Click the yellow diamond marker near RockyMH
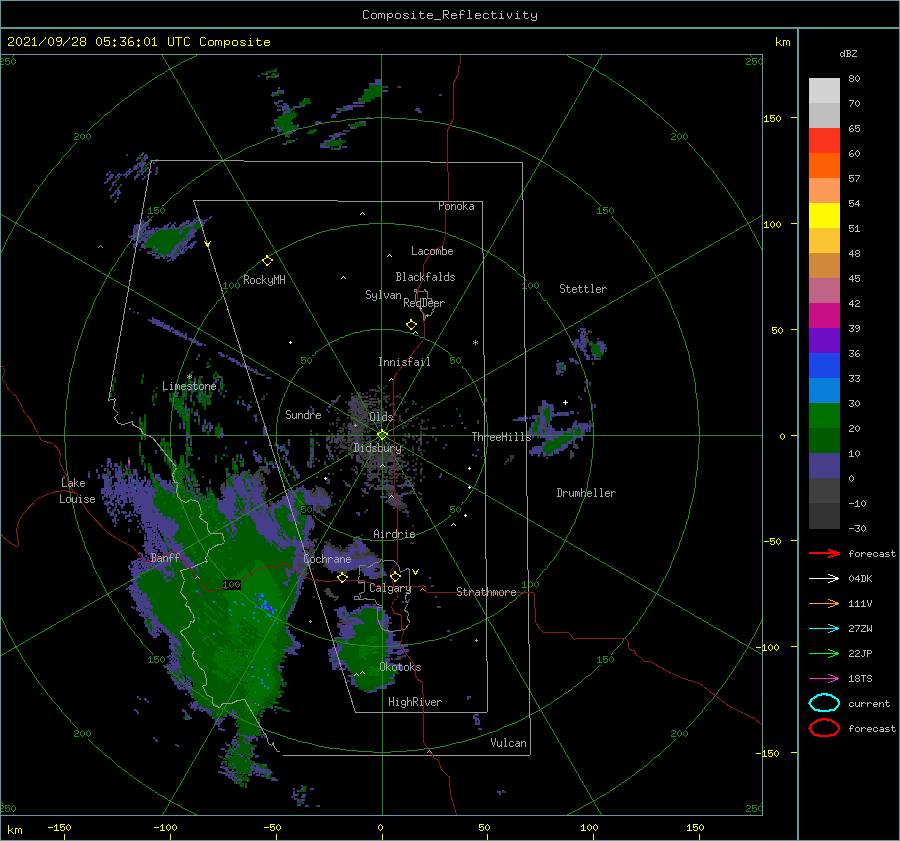900x841 pixels. coord(267,261)
